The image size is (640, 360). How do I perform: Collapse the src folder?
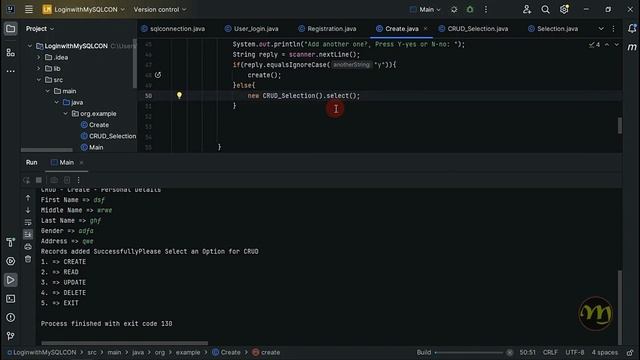(39, 80)
